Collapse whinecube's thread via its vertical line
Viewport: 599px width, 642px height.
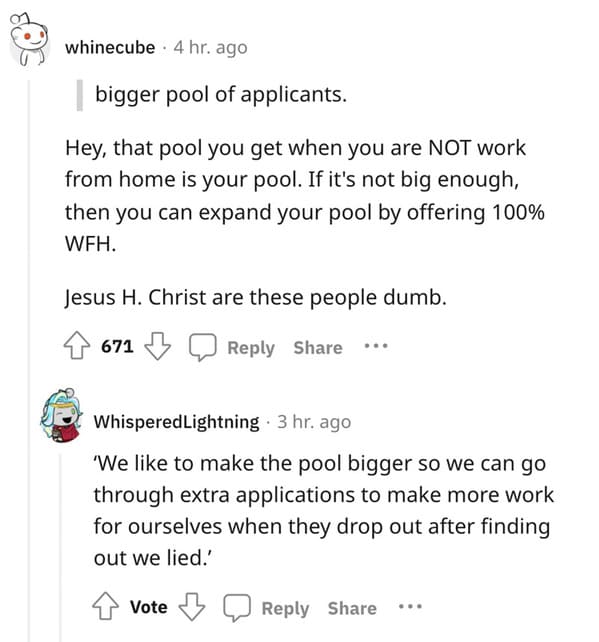[29, 360]
